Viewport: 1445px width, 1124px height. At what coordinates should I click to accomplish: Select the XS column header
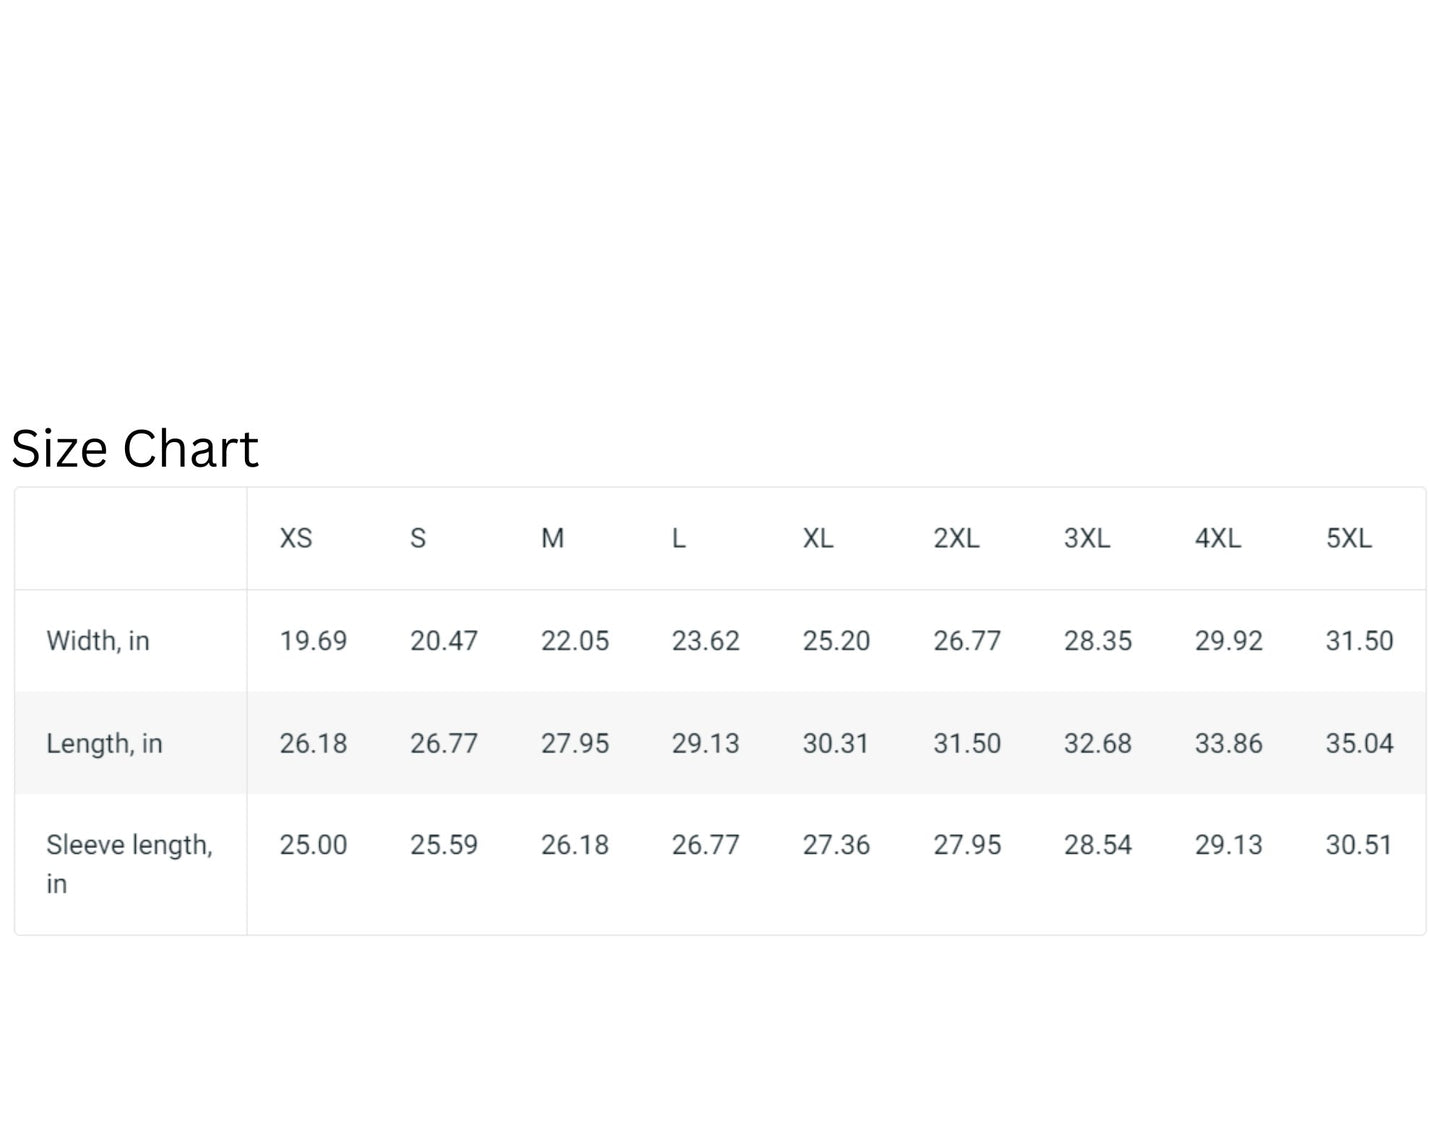pos(296,539)
